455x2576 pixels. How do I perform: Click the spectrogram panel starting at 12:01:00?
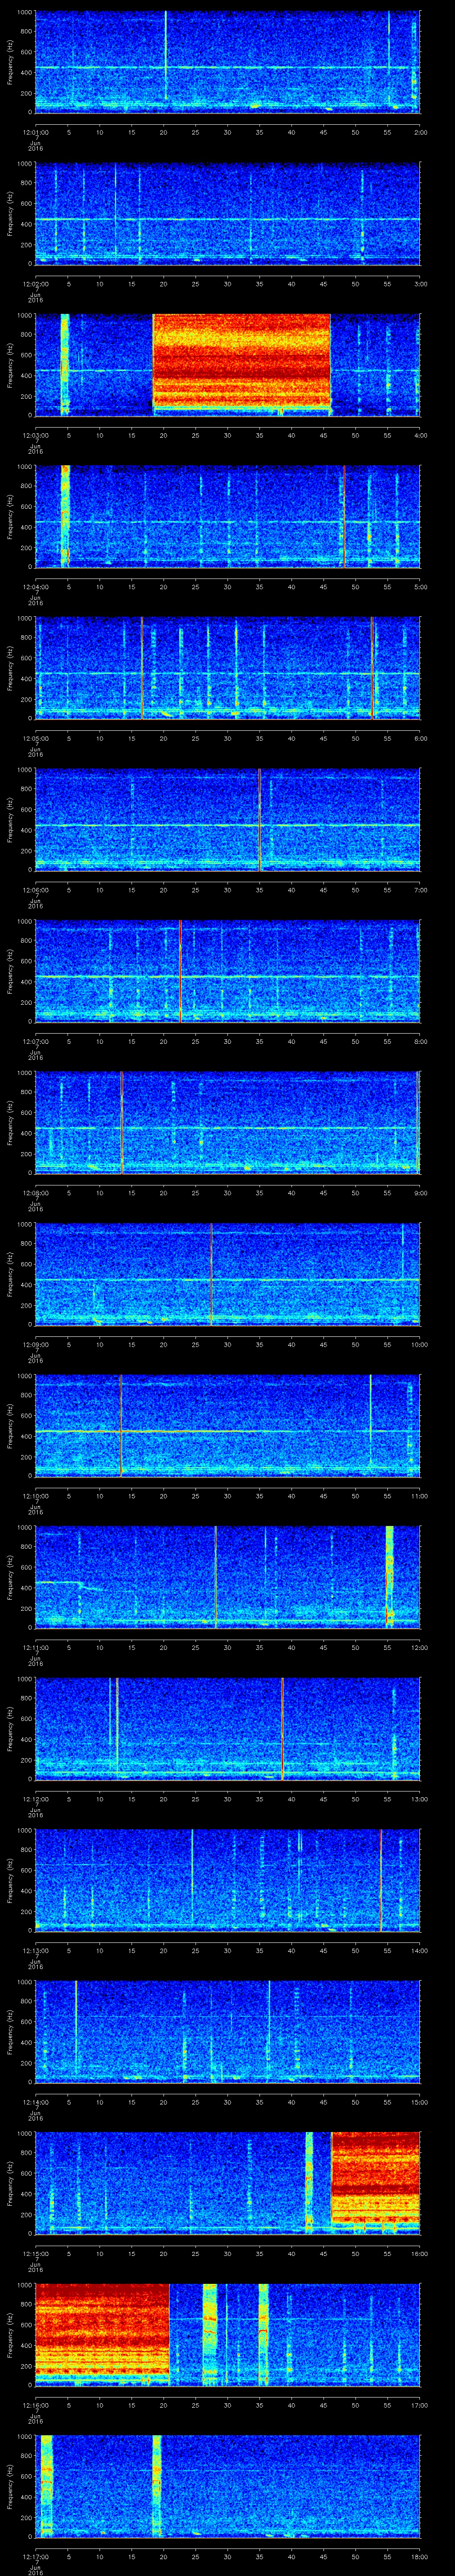coord(228,62)
